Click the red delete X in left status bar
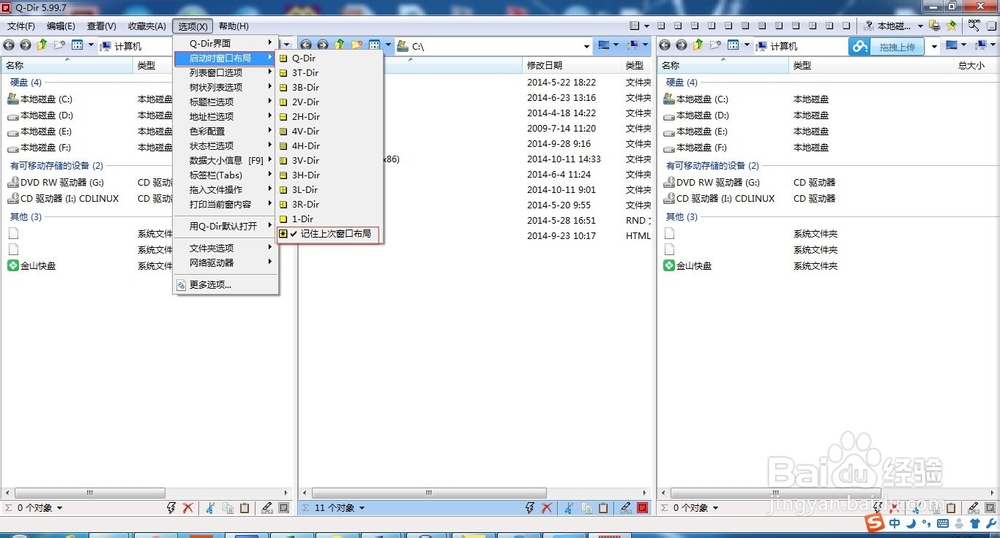This screenshot has height=538, width=1000. [x=188, y=508]
